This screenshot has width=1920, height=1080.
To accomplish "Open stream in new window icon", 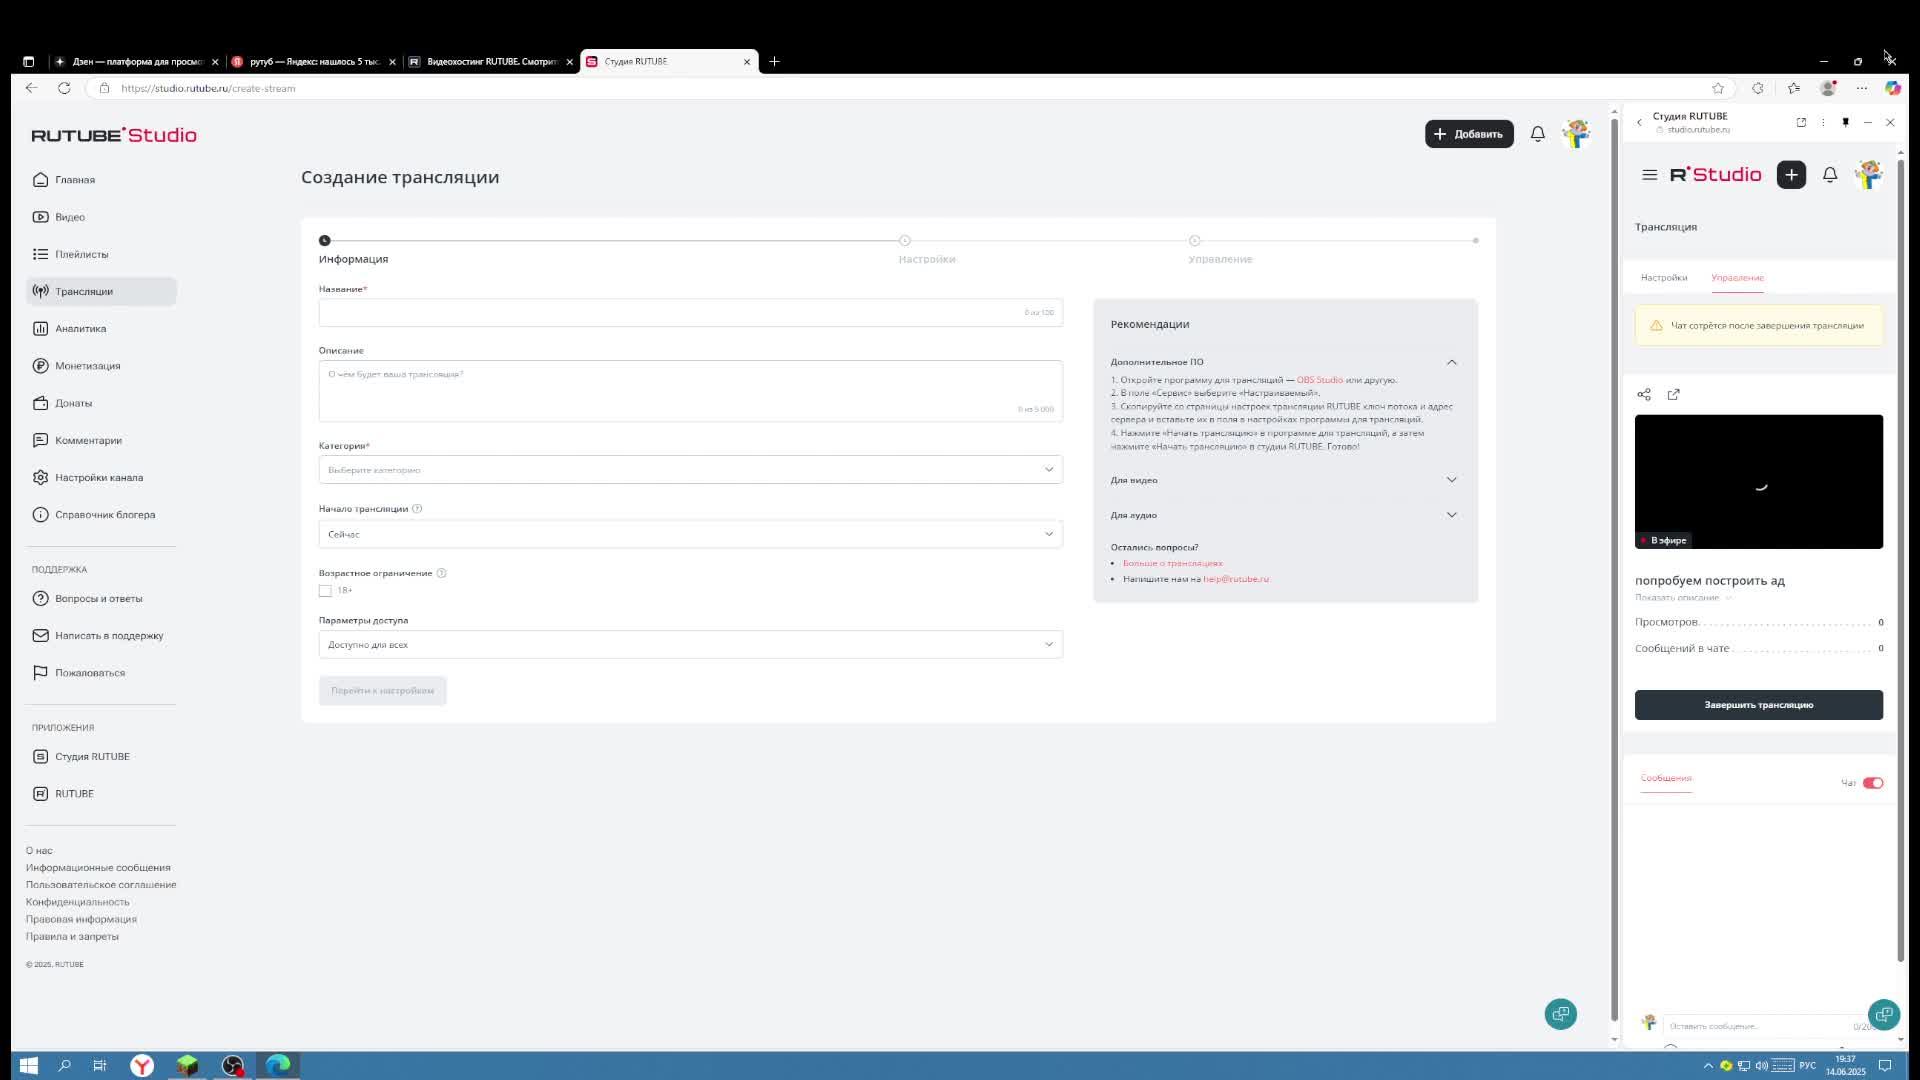I will pos(1674,394).
